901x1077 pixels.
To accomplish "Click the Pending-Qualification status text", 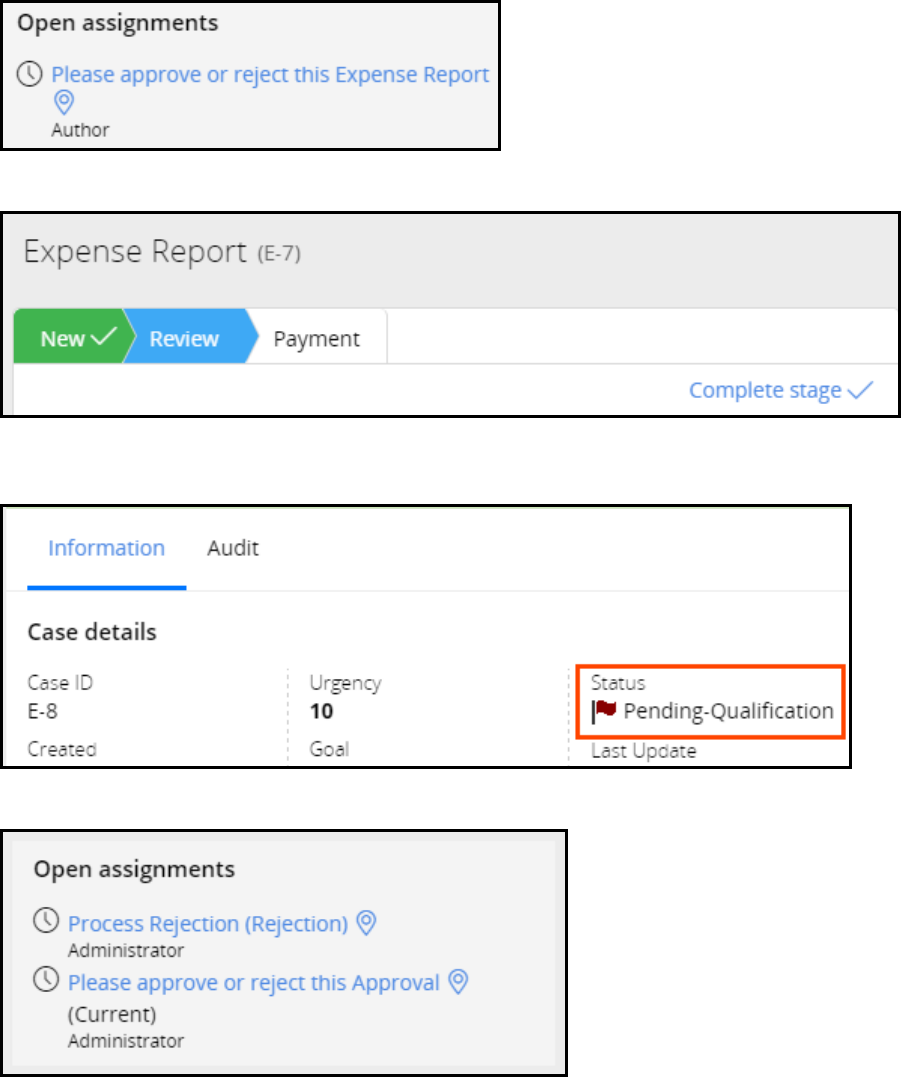I will tap(728, 711).
